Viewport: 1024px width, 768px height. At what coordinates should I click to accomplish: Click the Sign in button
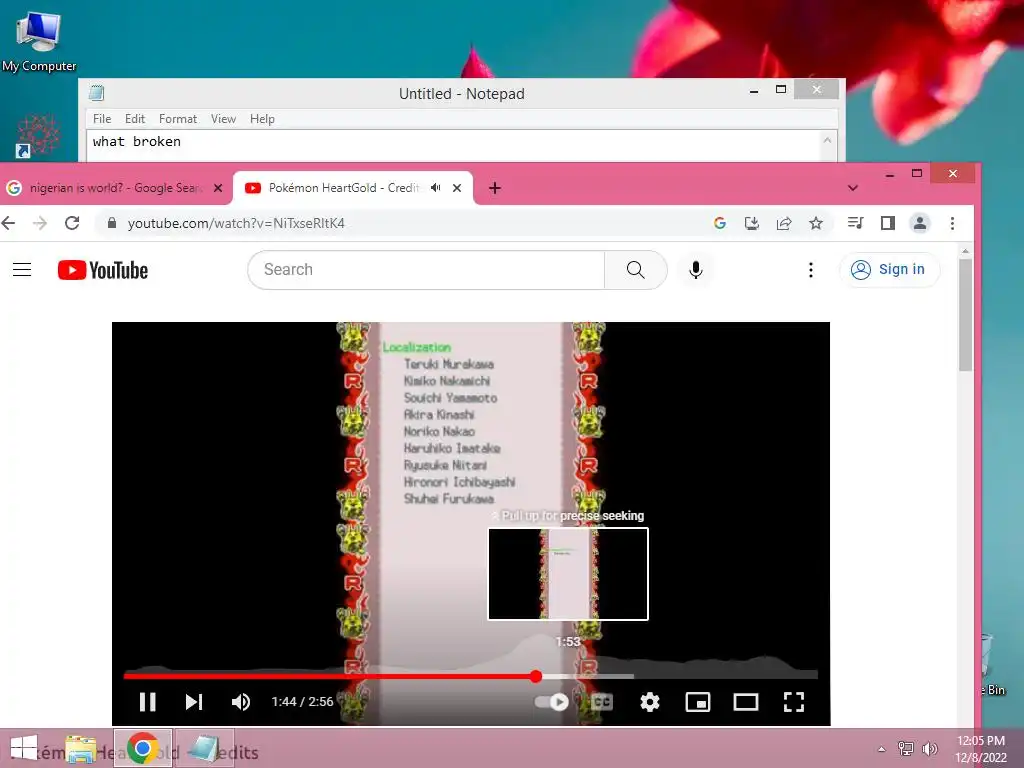tap(889, 270)
